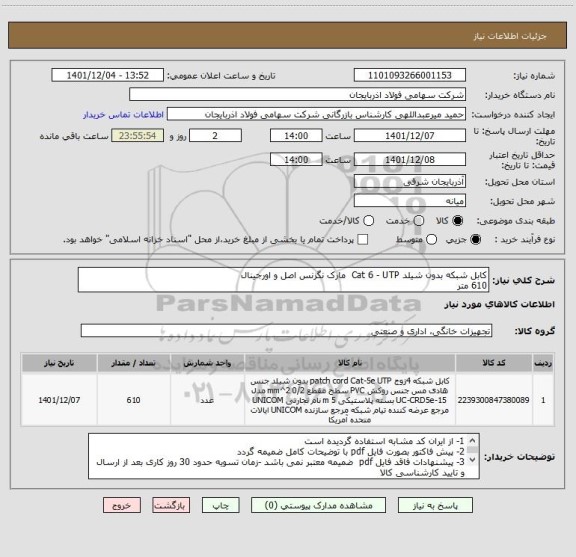Click the need number field 1101093266001153

(410, 75)
